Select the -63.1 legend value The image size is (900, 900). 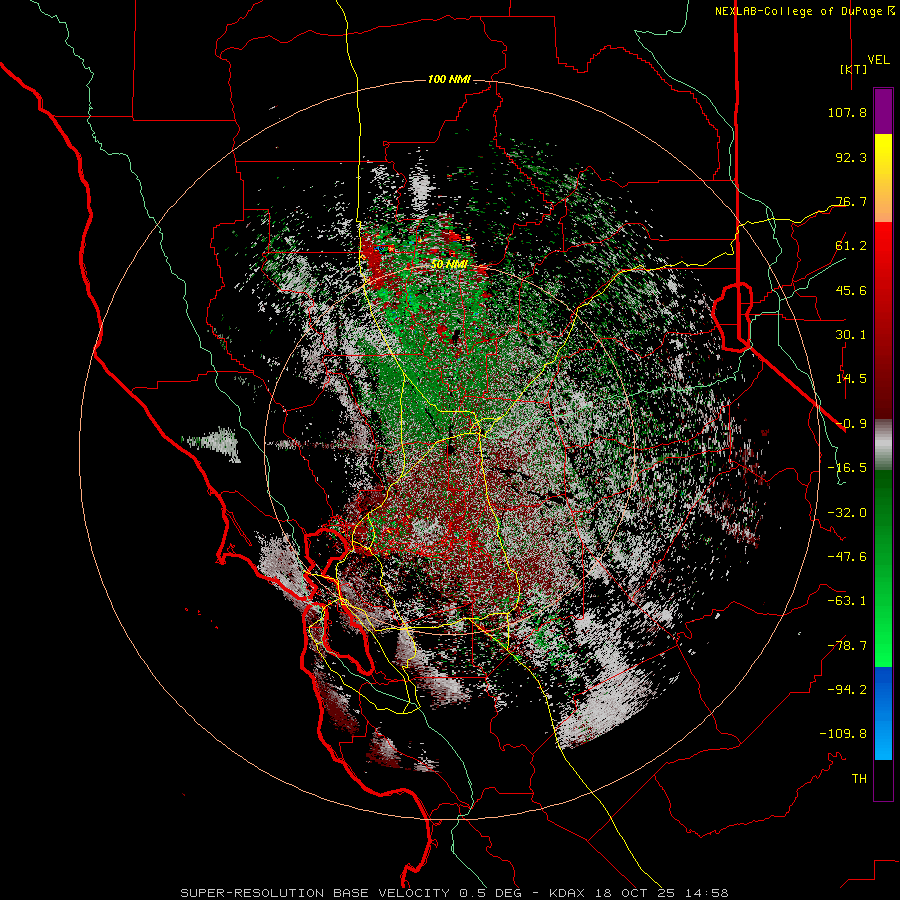(847, 601)
